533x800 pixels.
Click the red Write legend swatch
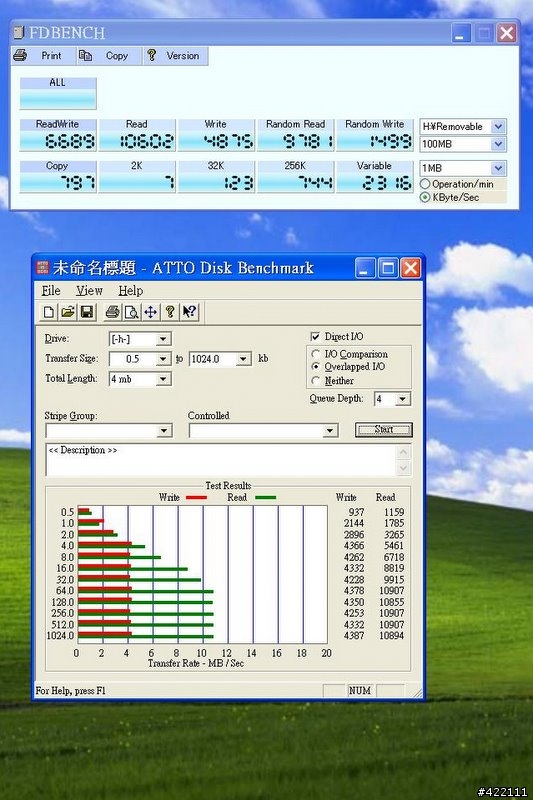[196, 497]
